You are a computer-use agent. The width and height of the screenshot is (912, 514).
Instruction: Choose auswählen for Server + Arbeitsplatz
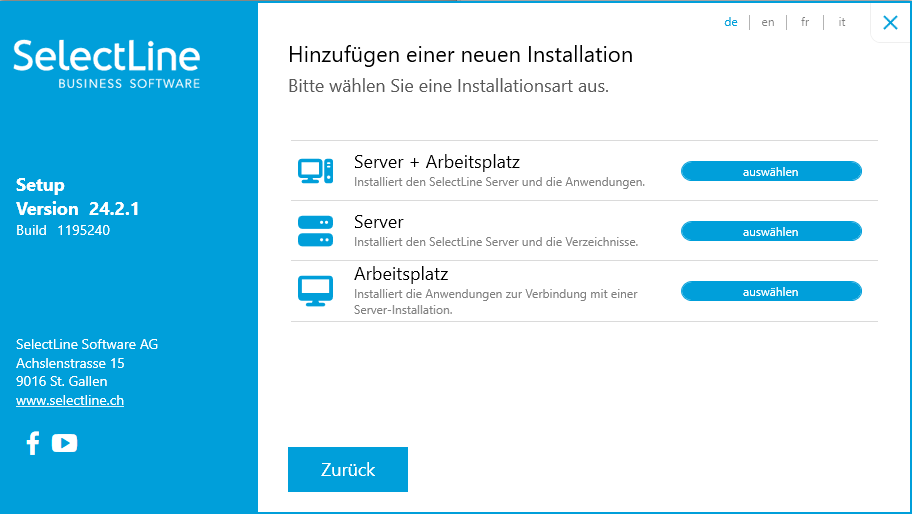coord(771,172)
